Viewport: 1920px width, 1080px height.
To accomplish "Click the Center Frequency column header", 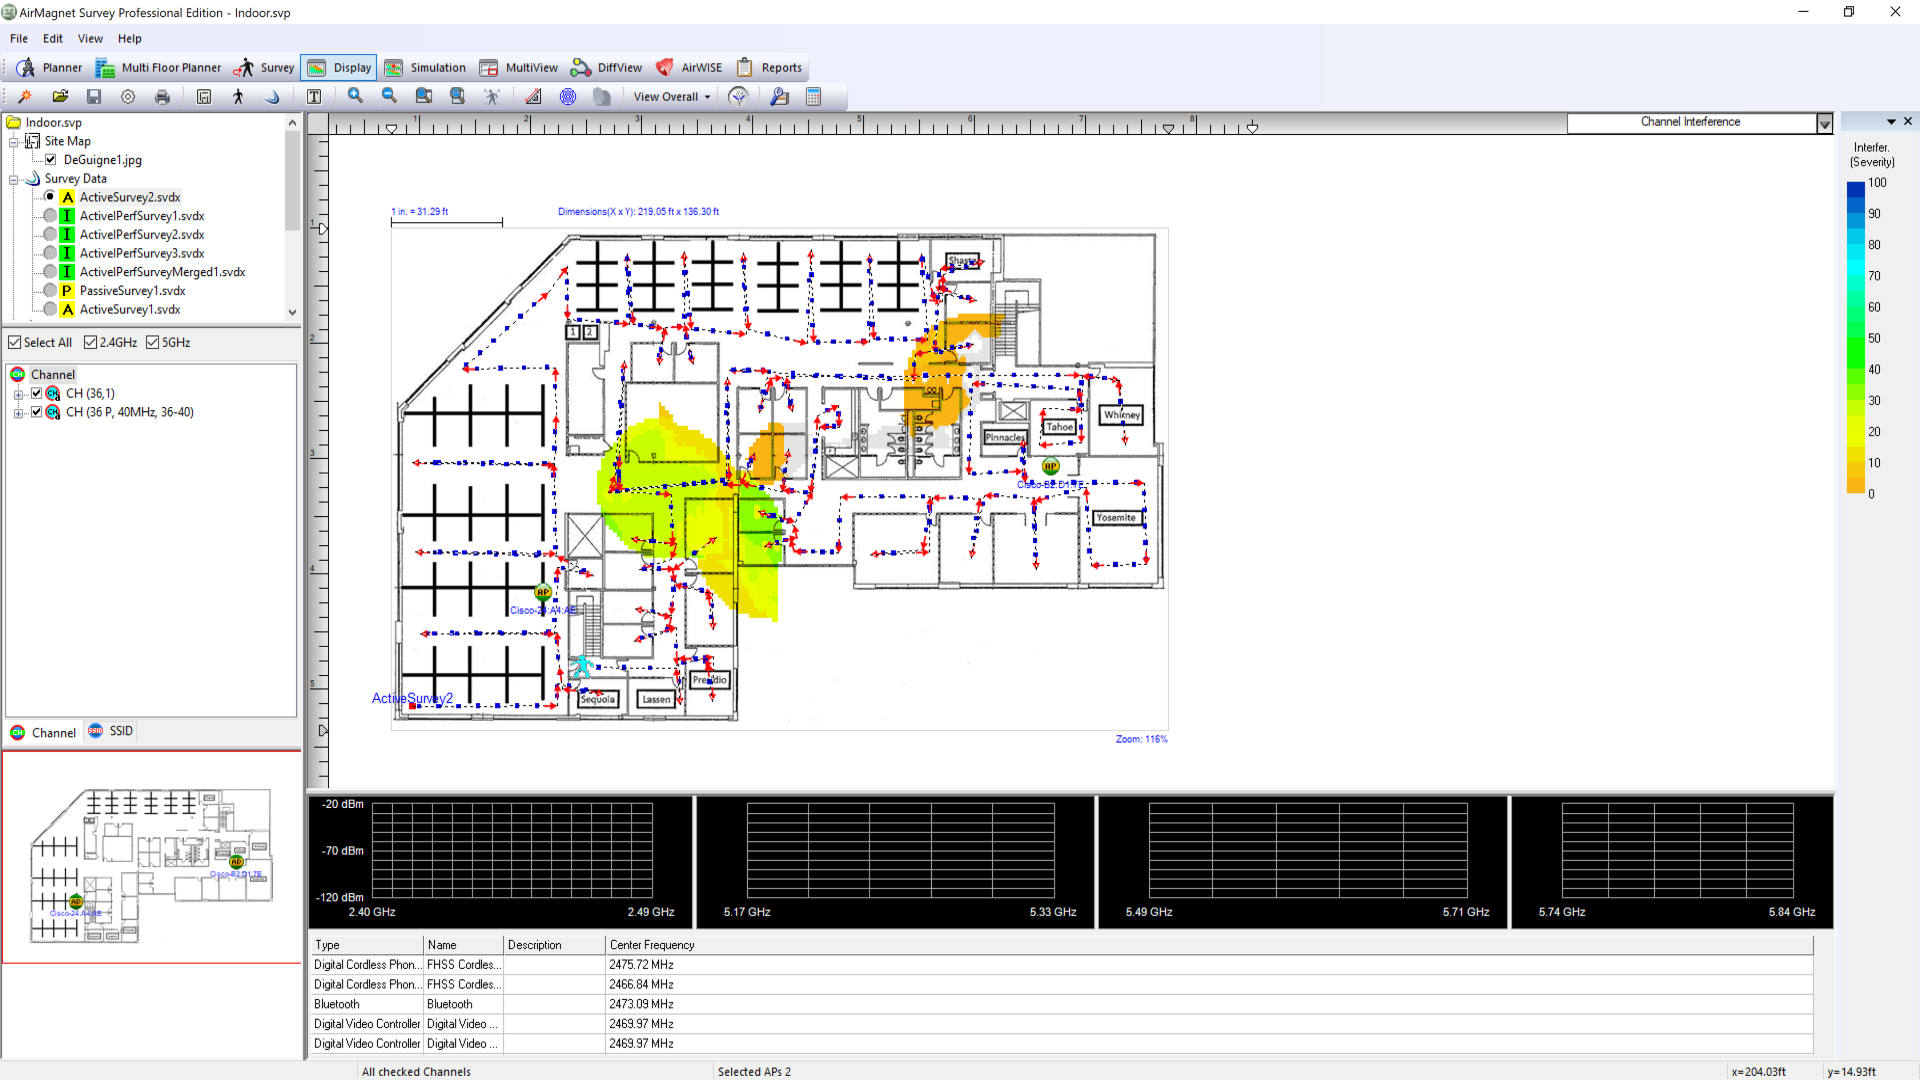I will point(652,945).
